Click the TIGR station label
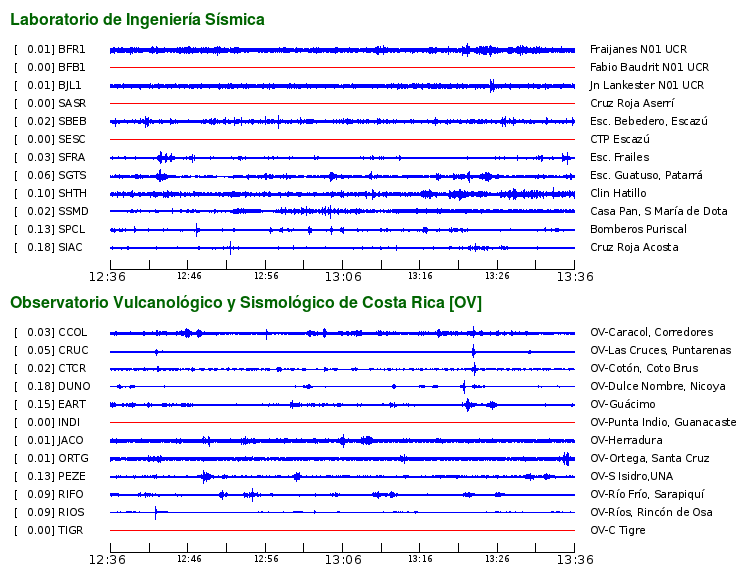 tap(71, 530)
